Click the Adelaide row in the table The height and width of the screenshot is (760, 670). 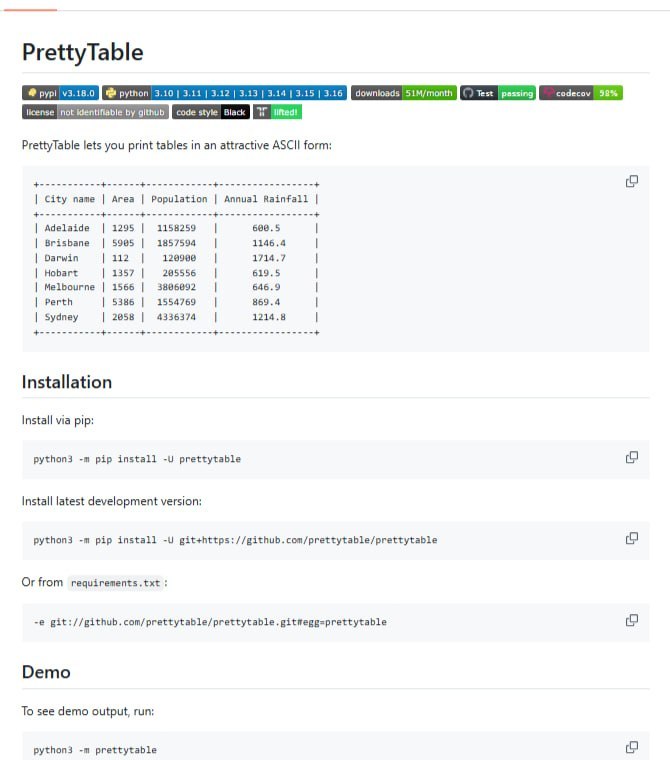click(176, 228)
